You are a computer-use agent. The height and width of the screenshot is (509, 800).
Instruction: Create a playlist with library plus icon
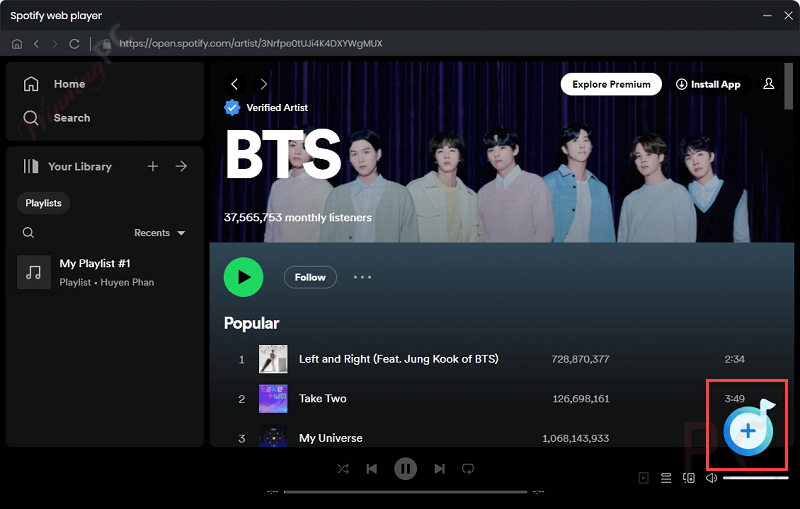click(153, 166)
